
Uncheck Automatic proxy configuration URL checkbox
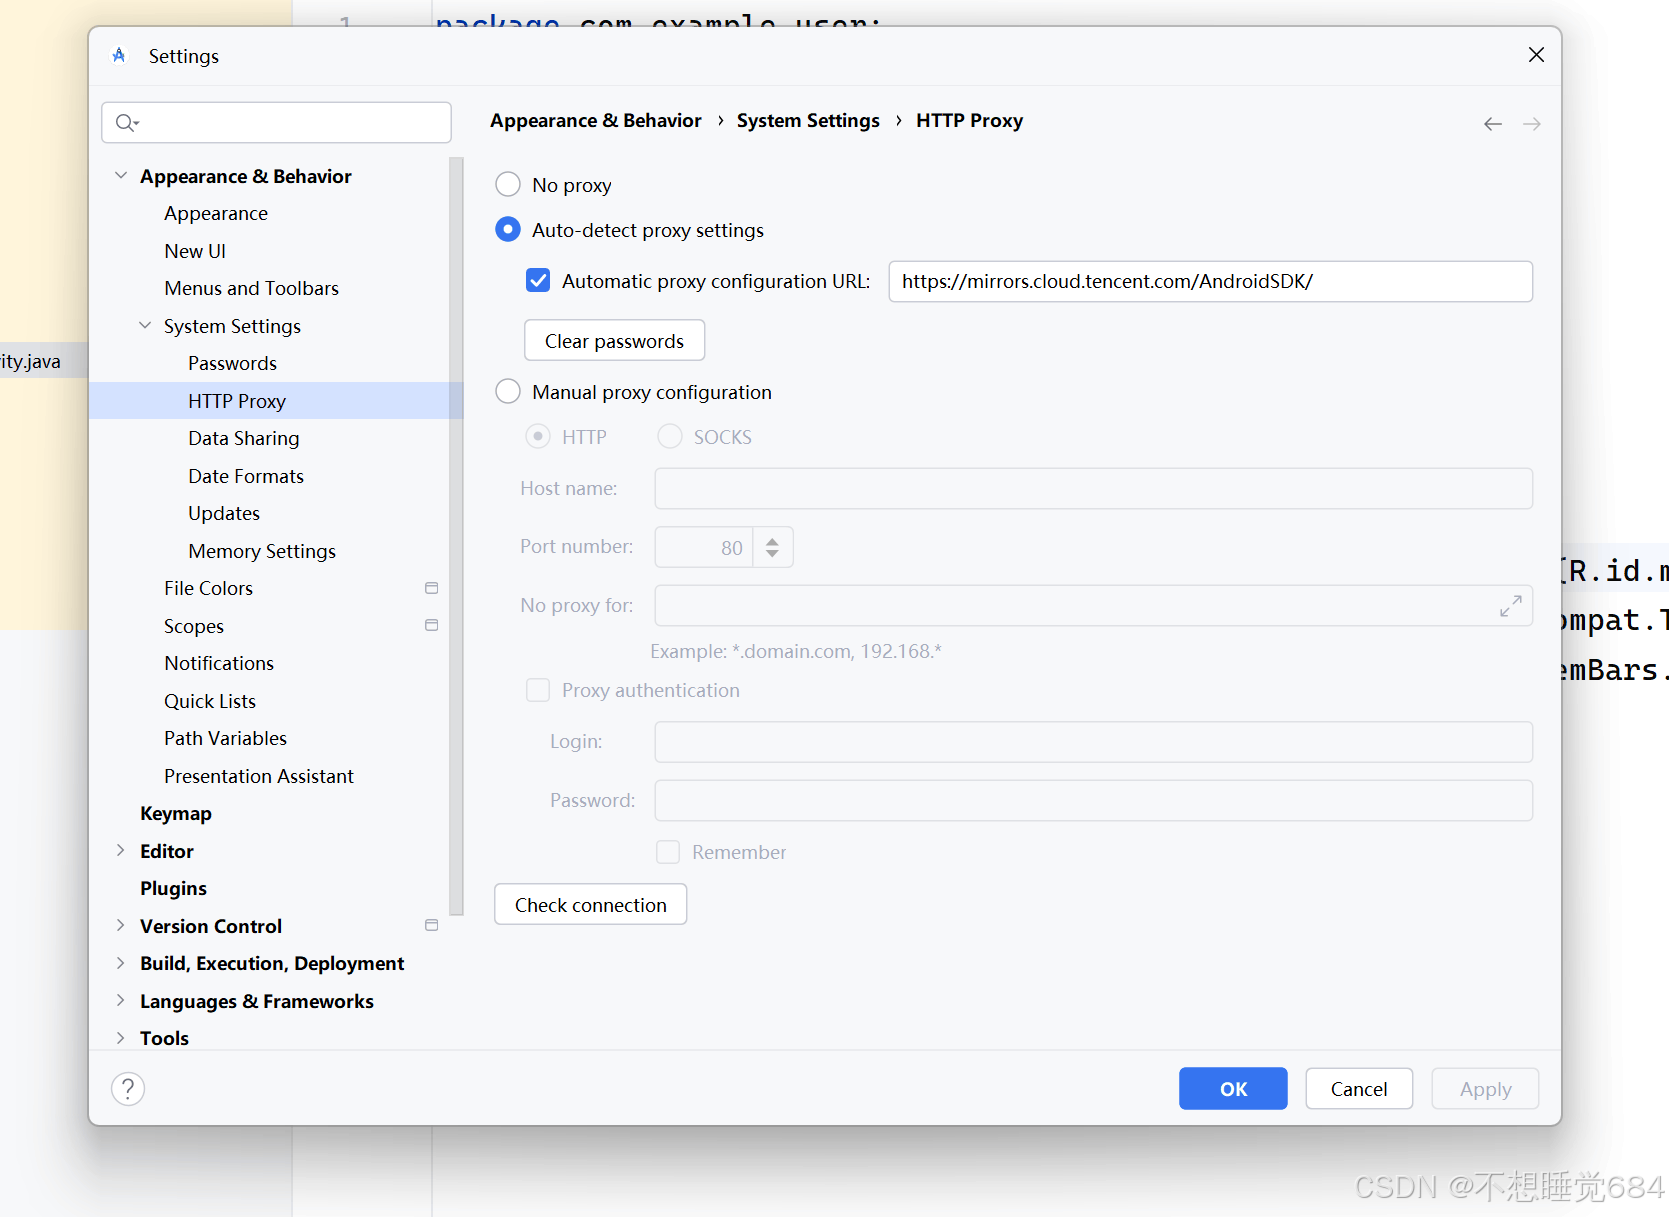coord(538,281)
